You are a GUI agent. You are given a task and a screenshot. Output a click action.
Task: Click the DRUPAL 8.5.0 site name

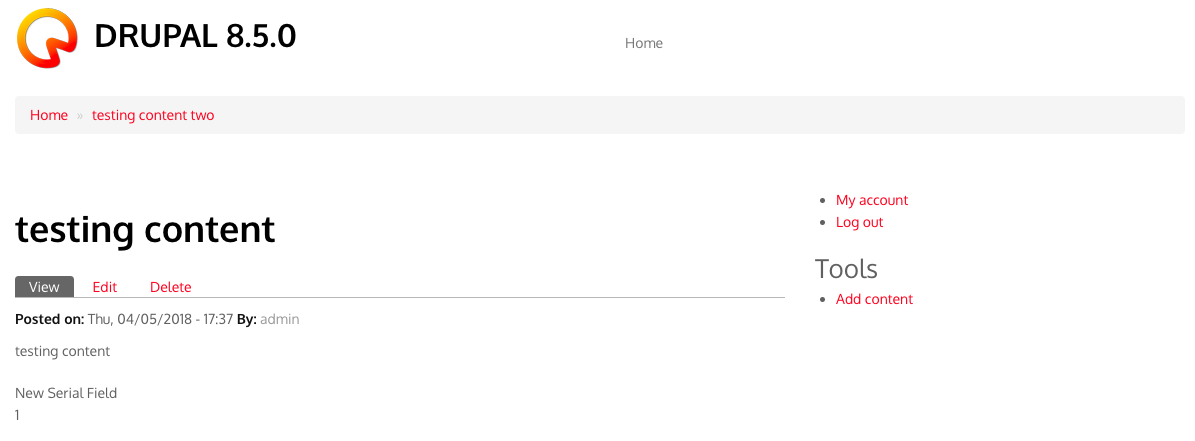pyautogui.click(x=195, y=37)
